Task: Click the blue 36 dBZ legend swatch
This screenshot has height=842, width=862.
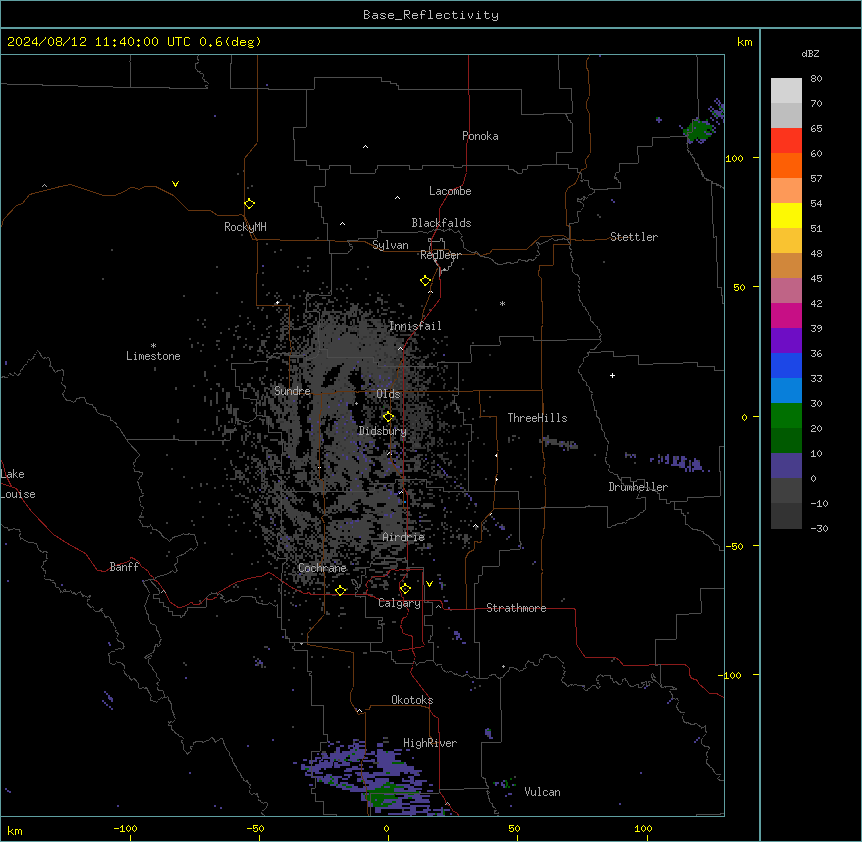Action: 786,365
